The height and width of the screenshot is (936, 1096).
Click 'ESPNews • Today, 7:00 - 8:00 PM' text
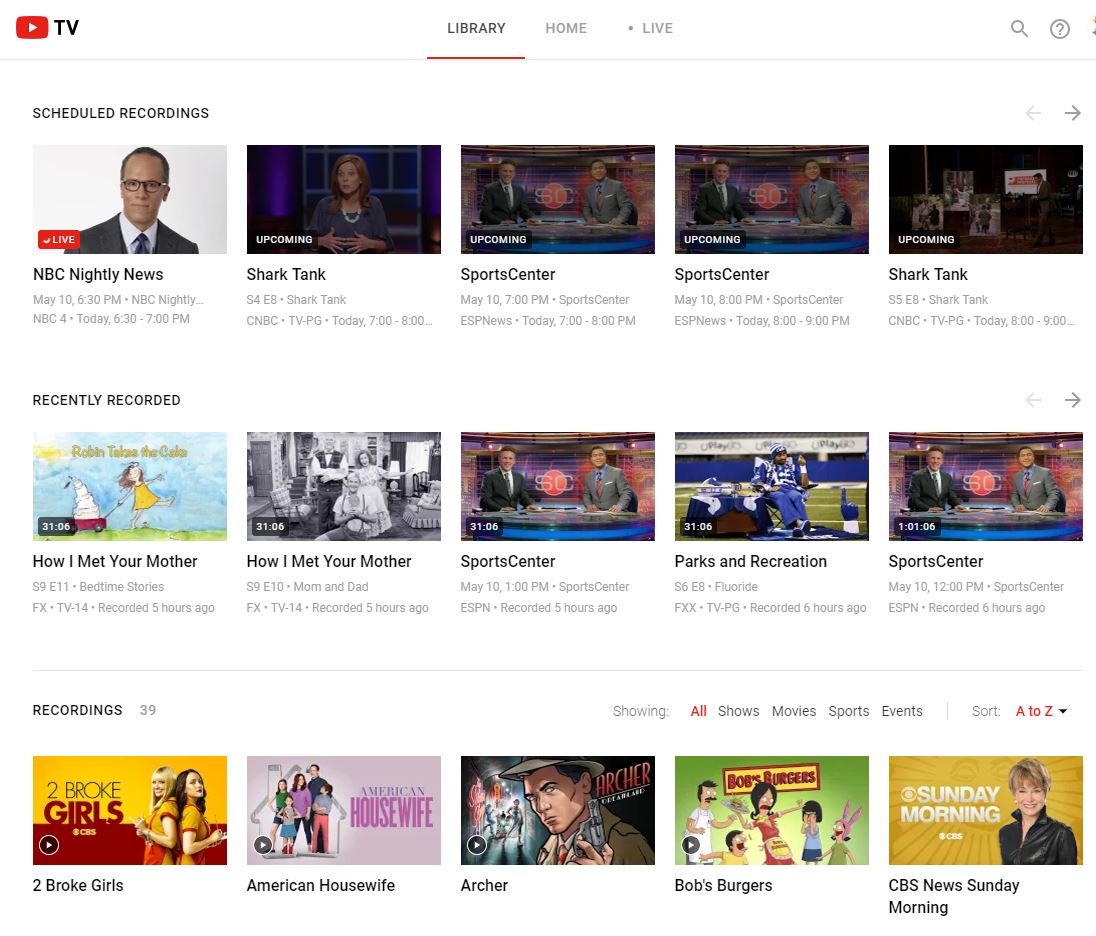[x=548, y=321]
